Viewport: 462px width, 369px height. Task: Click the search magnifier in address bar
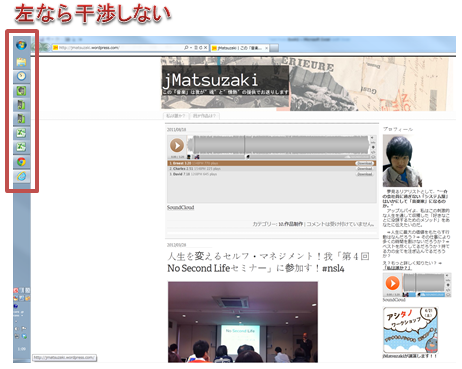pos(186,48)
